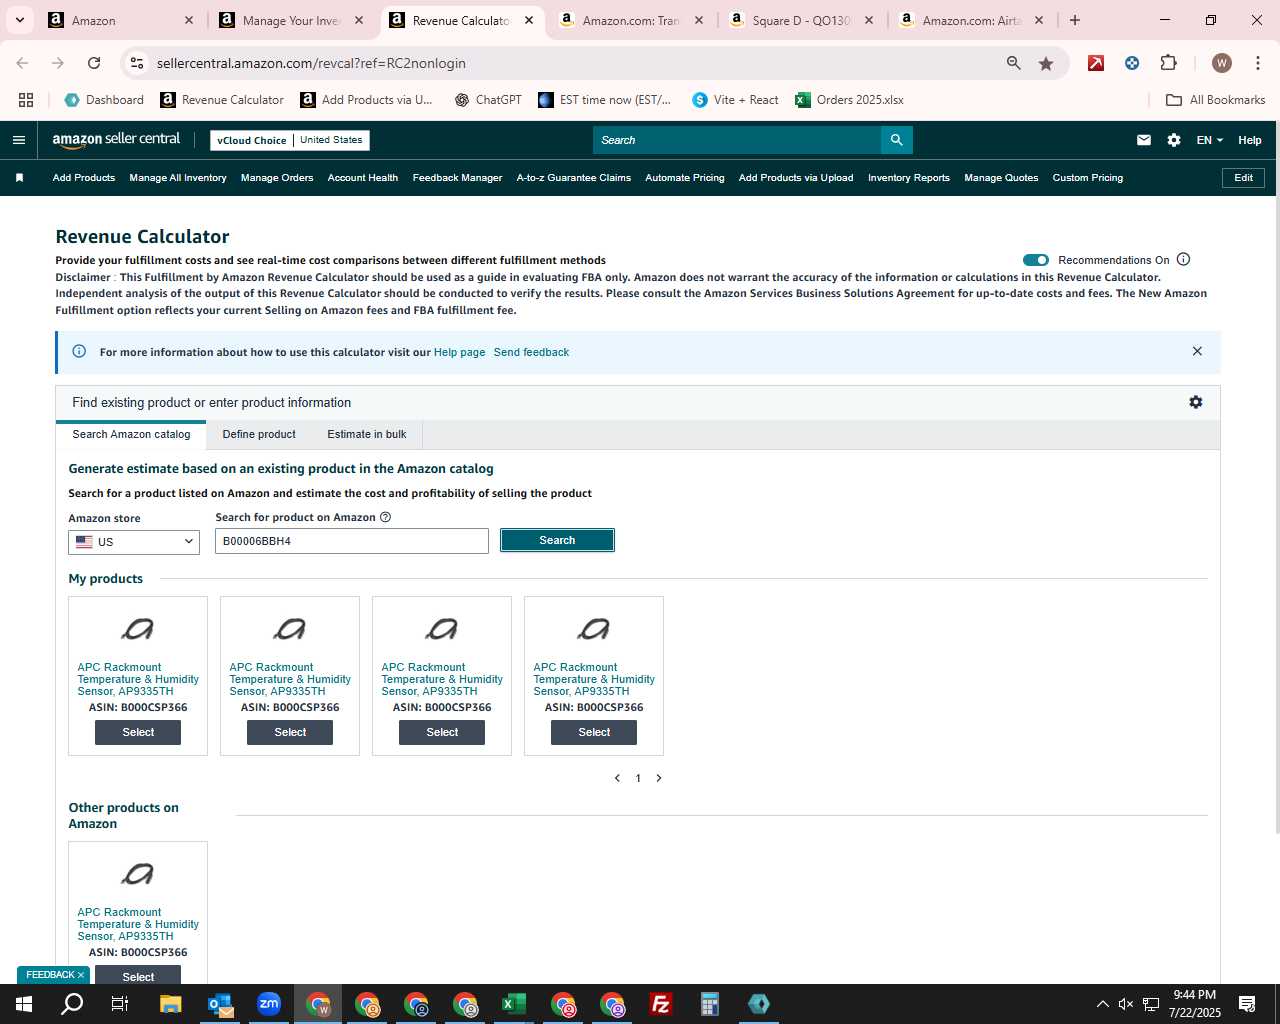Open Inventory Reports menu item
The image size is (1280, 1024).
pyautogui.click(x=909, y=178)
